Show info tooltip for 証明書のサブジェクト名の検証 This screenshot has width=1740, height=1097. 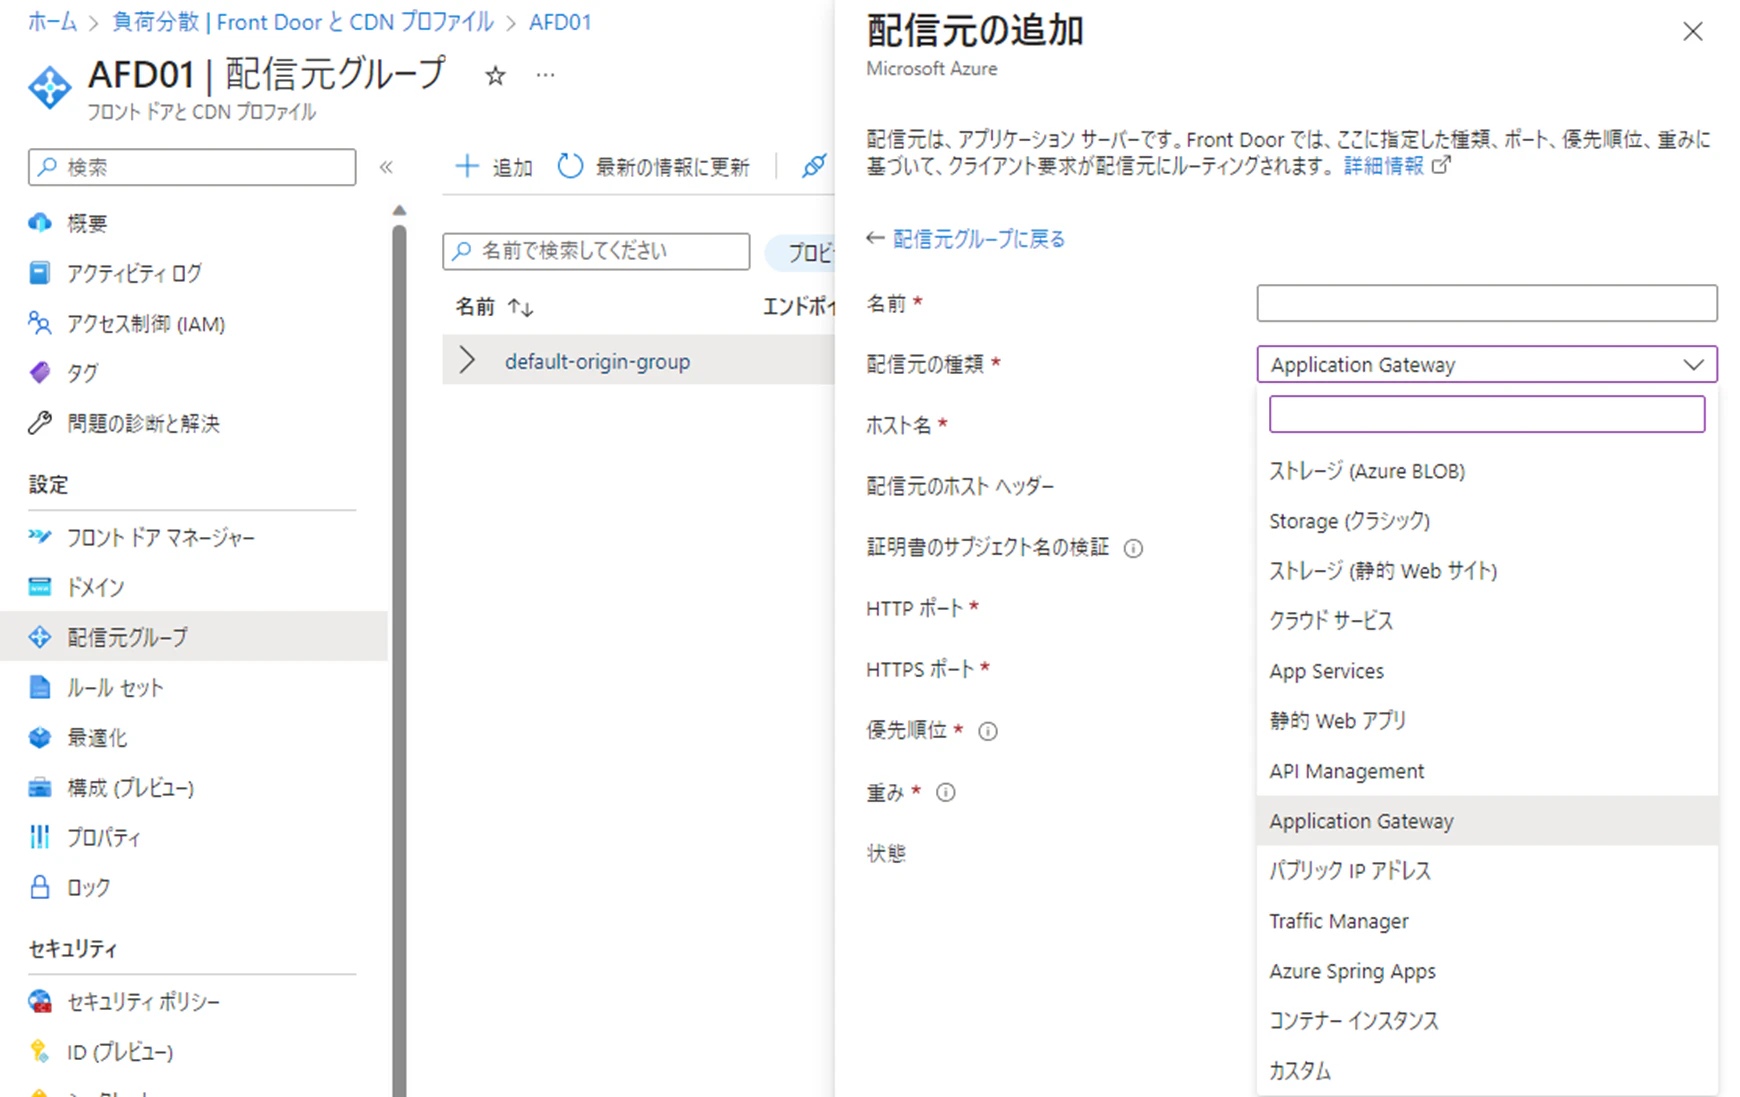(1133, 548)
